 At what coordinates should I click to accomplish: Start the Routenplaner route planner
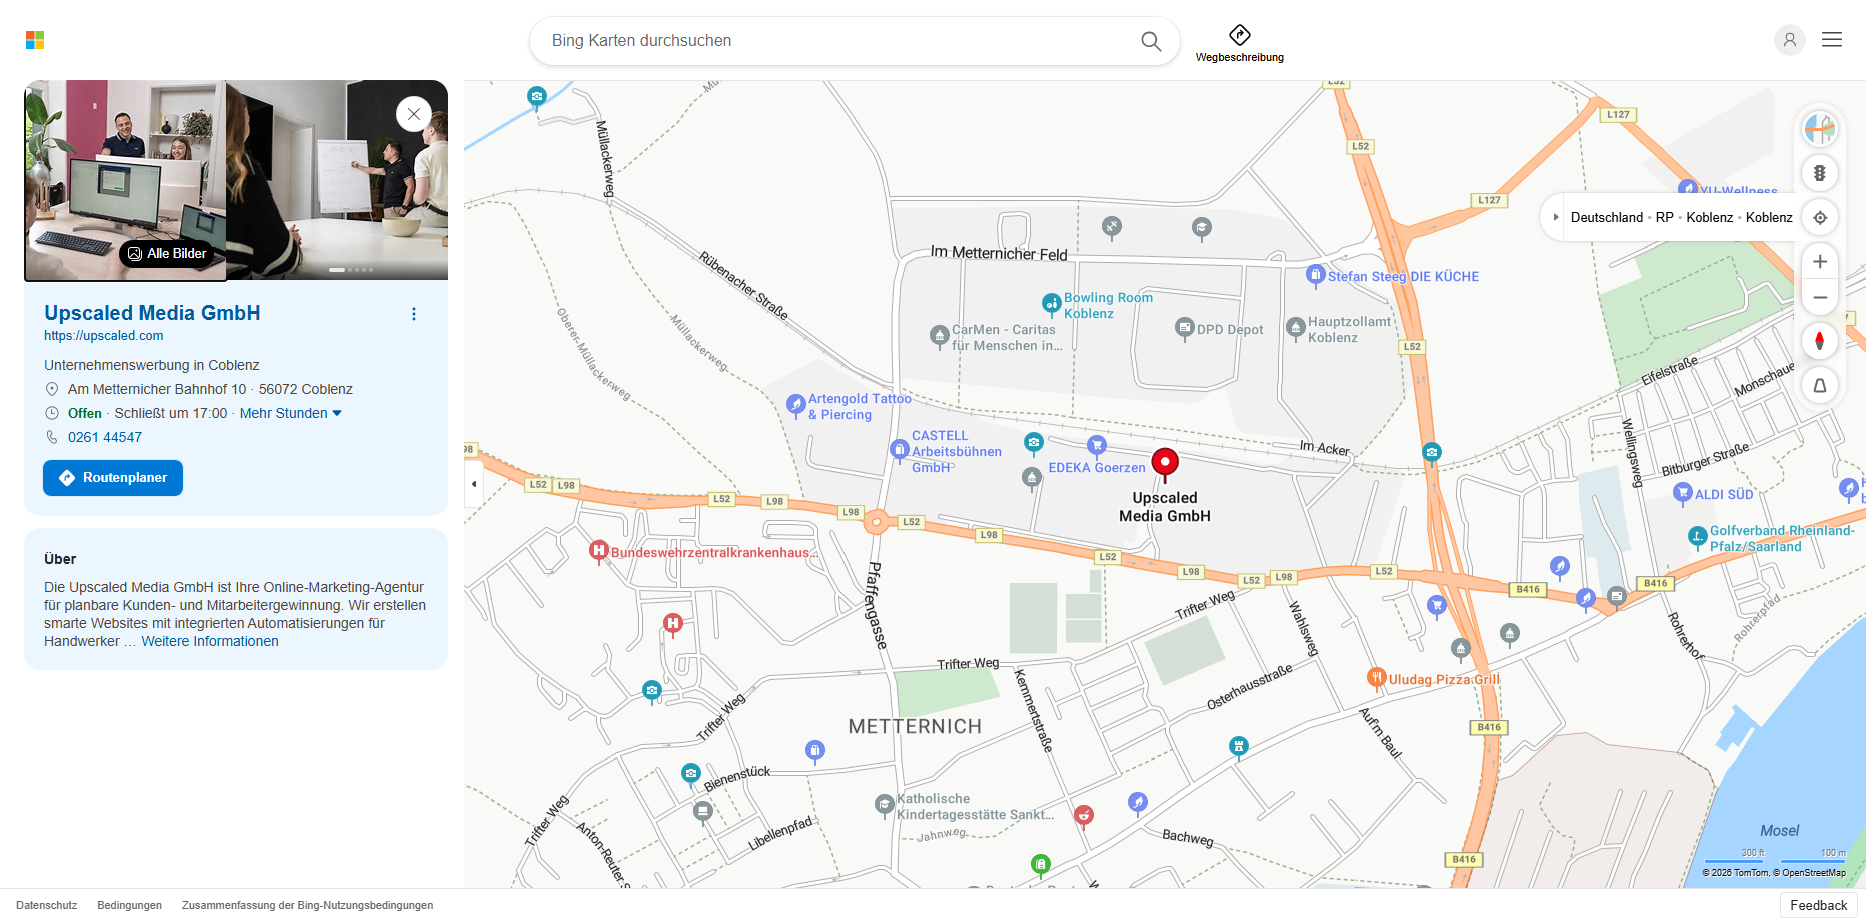click(x=113, y=478)
